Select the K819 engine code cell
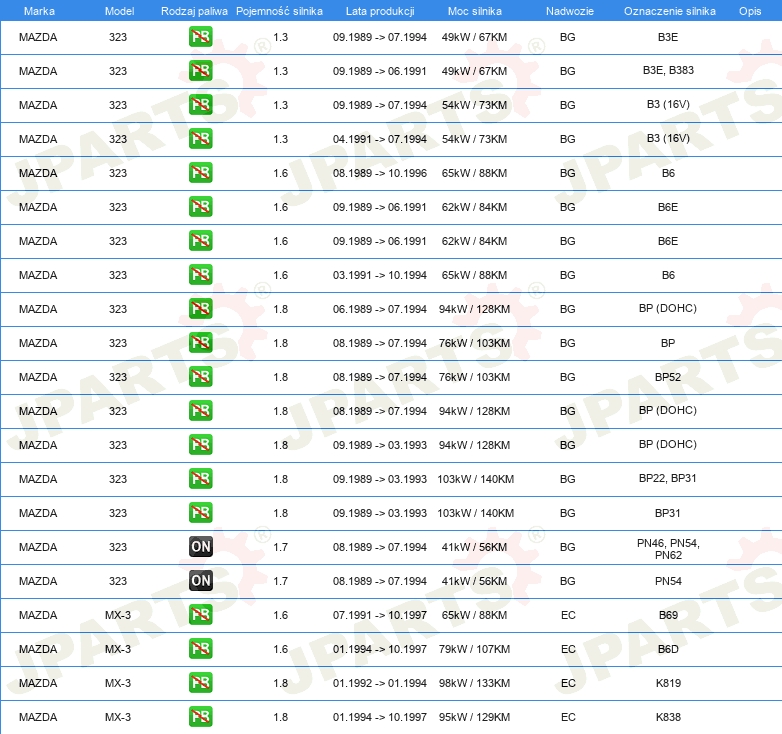 point(668,683)
